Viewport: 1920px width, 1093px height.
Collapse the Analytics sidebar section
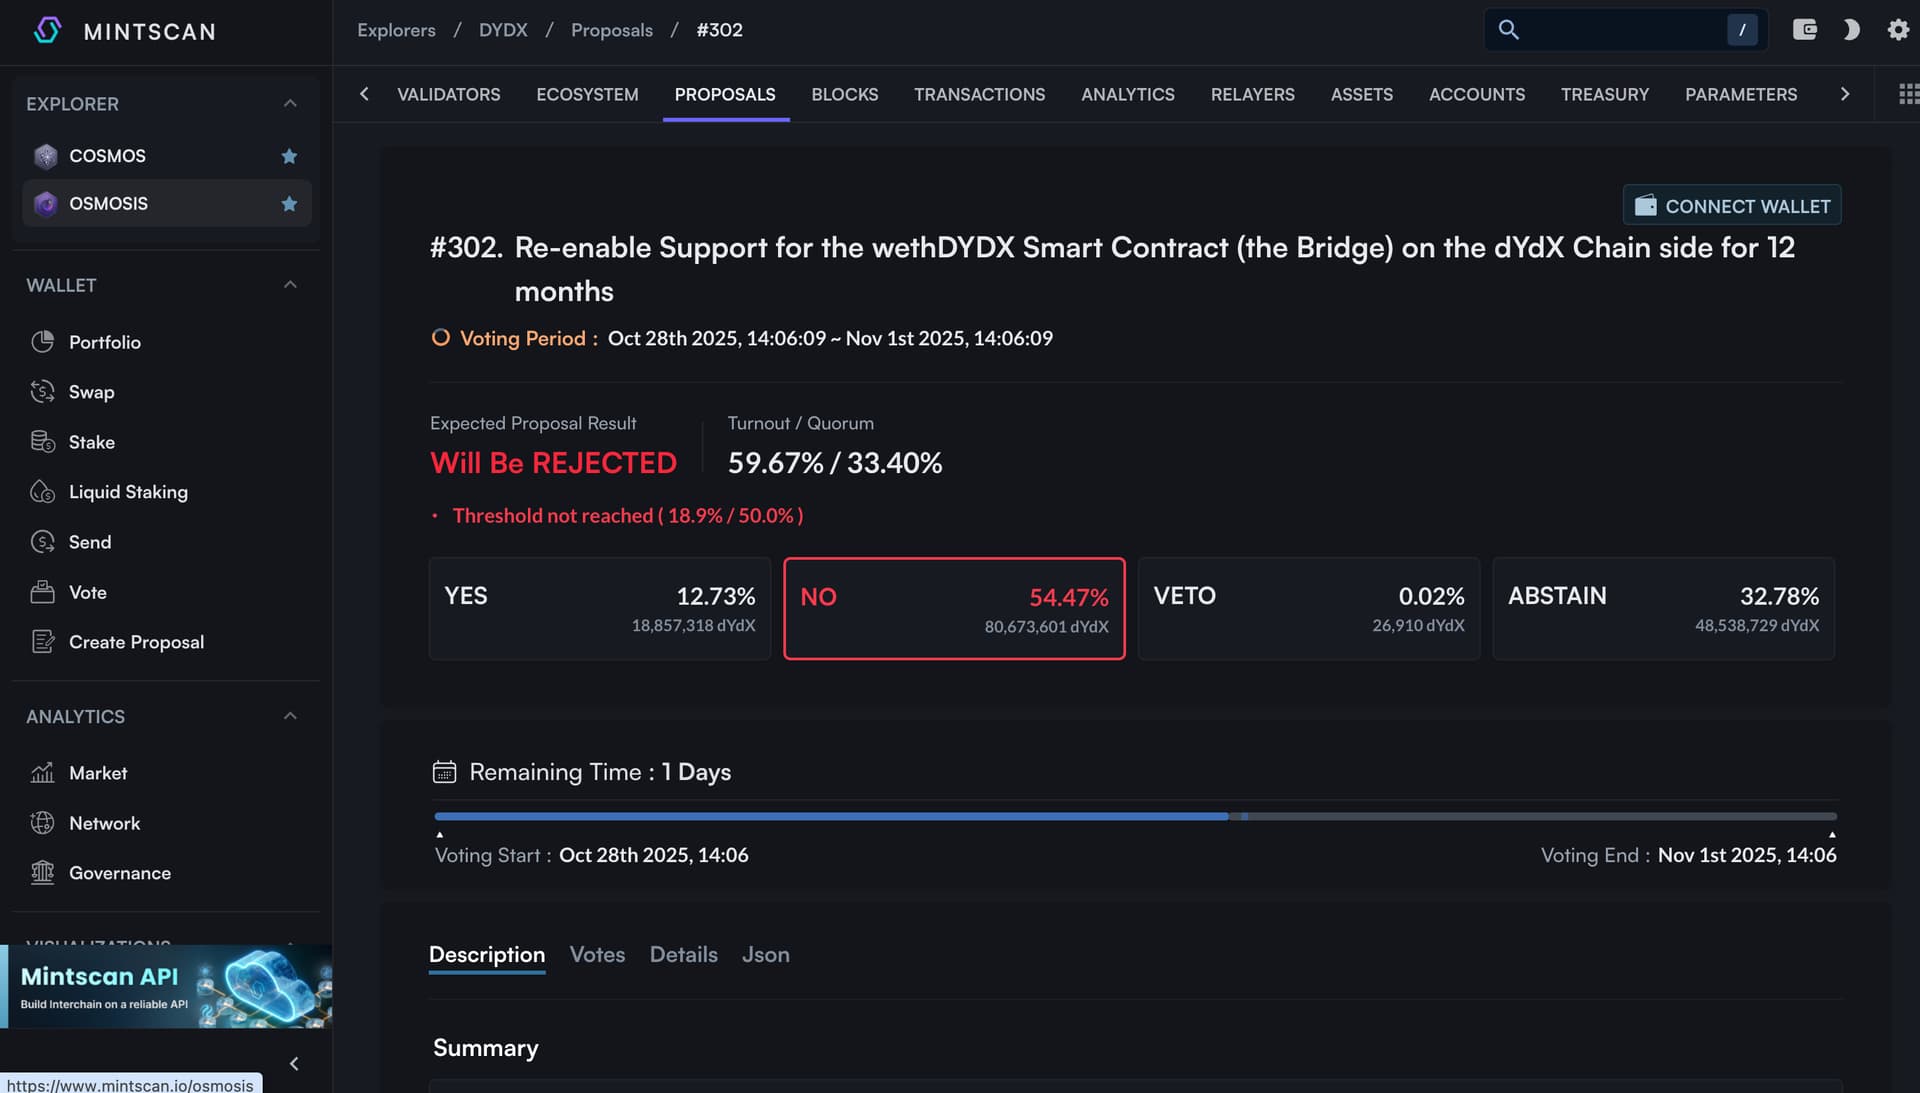(290, 716)
